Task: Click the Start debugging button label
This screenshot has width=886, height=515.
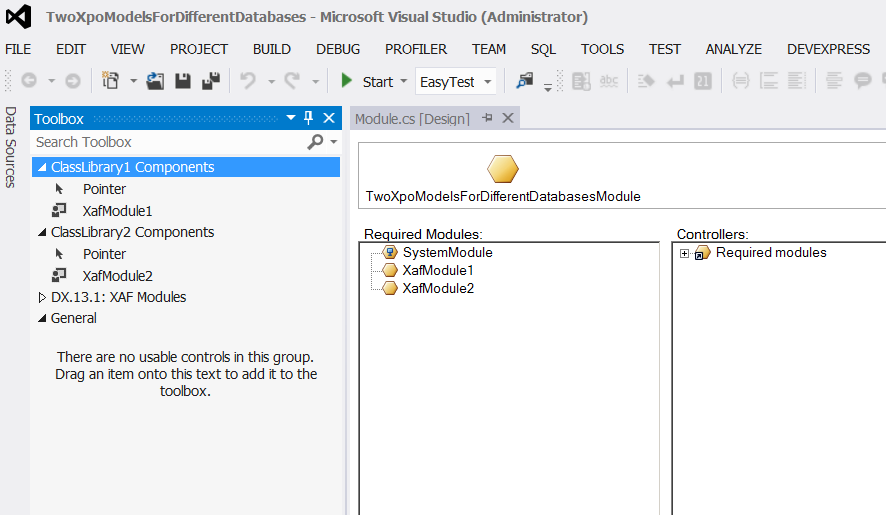Action: pos(377,82)
